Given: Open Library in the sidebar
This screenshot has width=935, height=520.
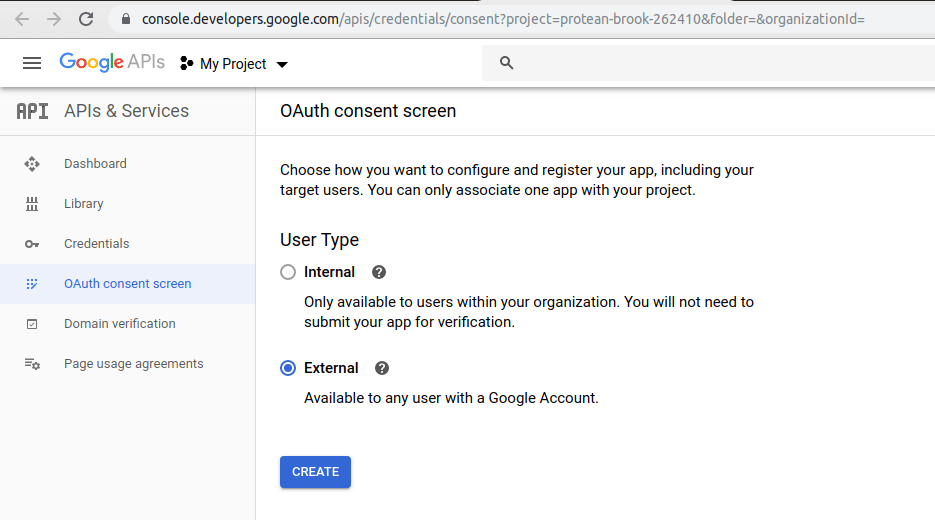Looking at the screenshot, I should tap(128, 203).
